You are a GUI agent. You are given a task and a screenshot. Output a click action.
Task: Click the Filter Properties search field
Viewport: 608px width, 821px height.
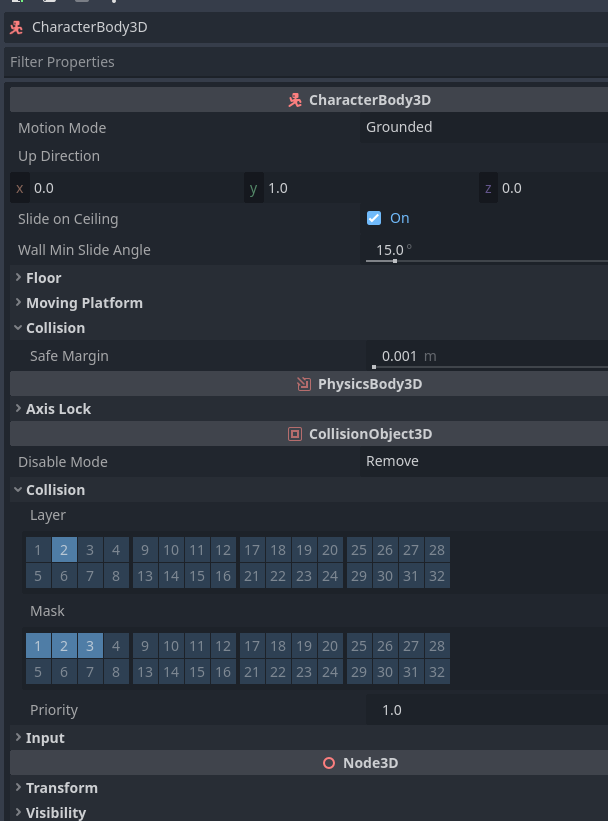[x=300, y=62]
